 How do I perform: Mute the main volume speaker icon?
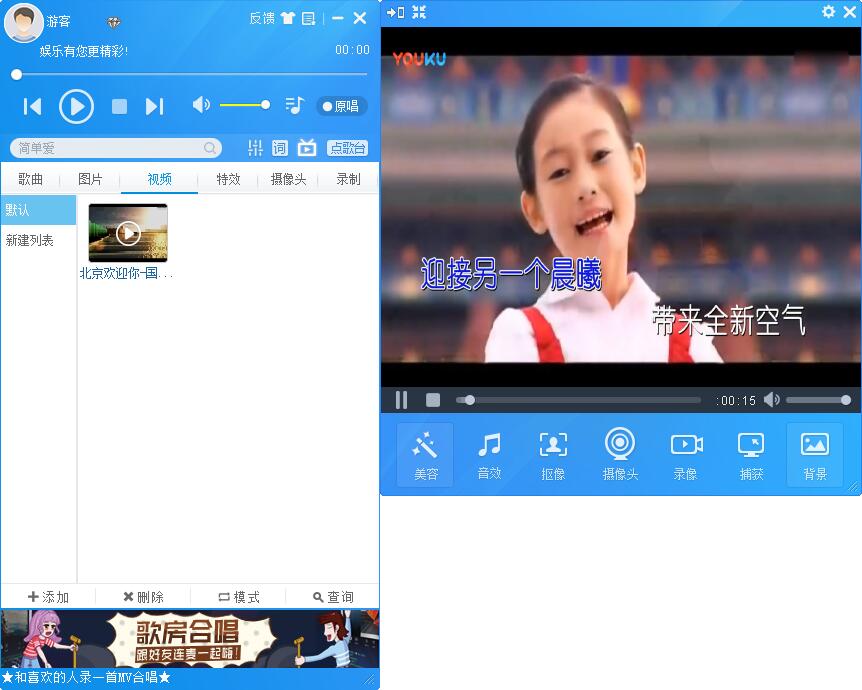(201, 104)
